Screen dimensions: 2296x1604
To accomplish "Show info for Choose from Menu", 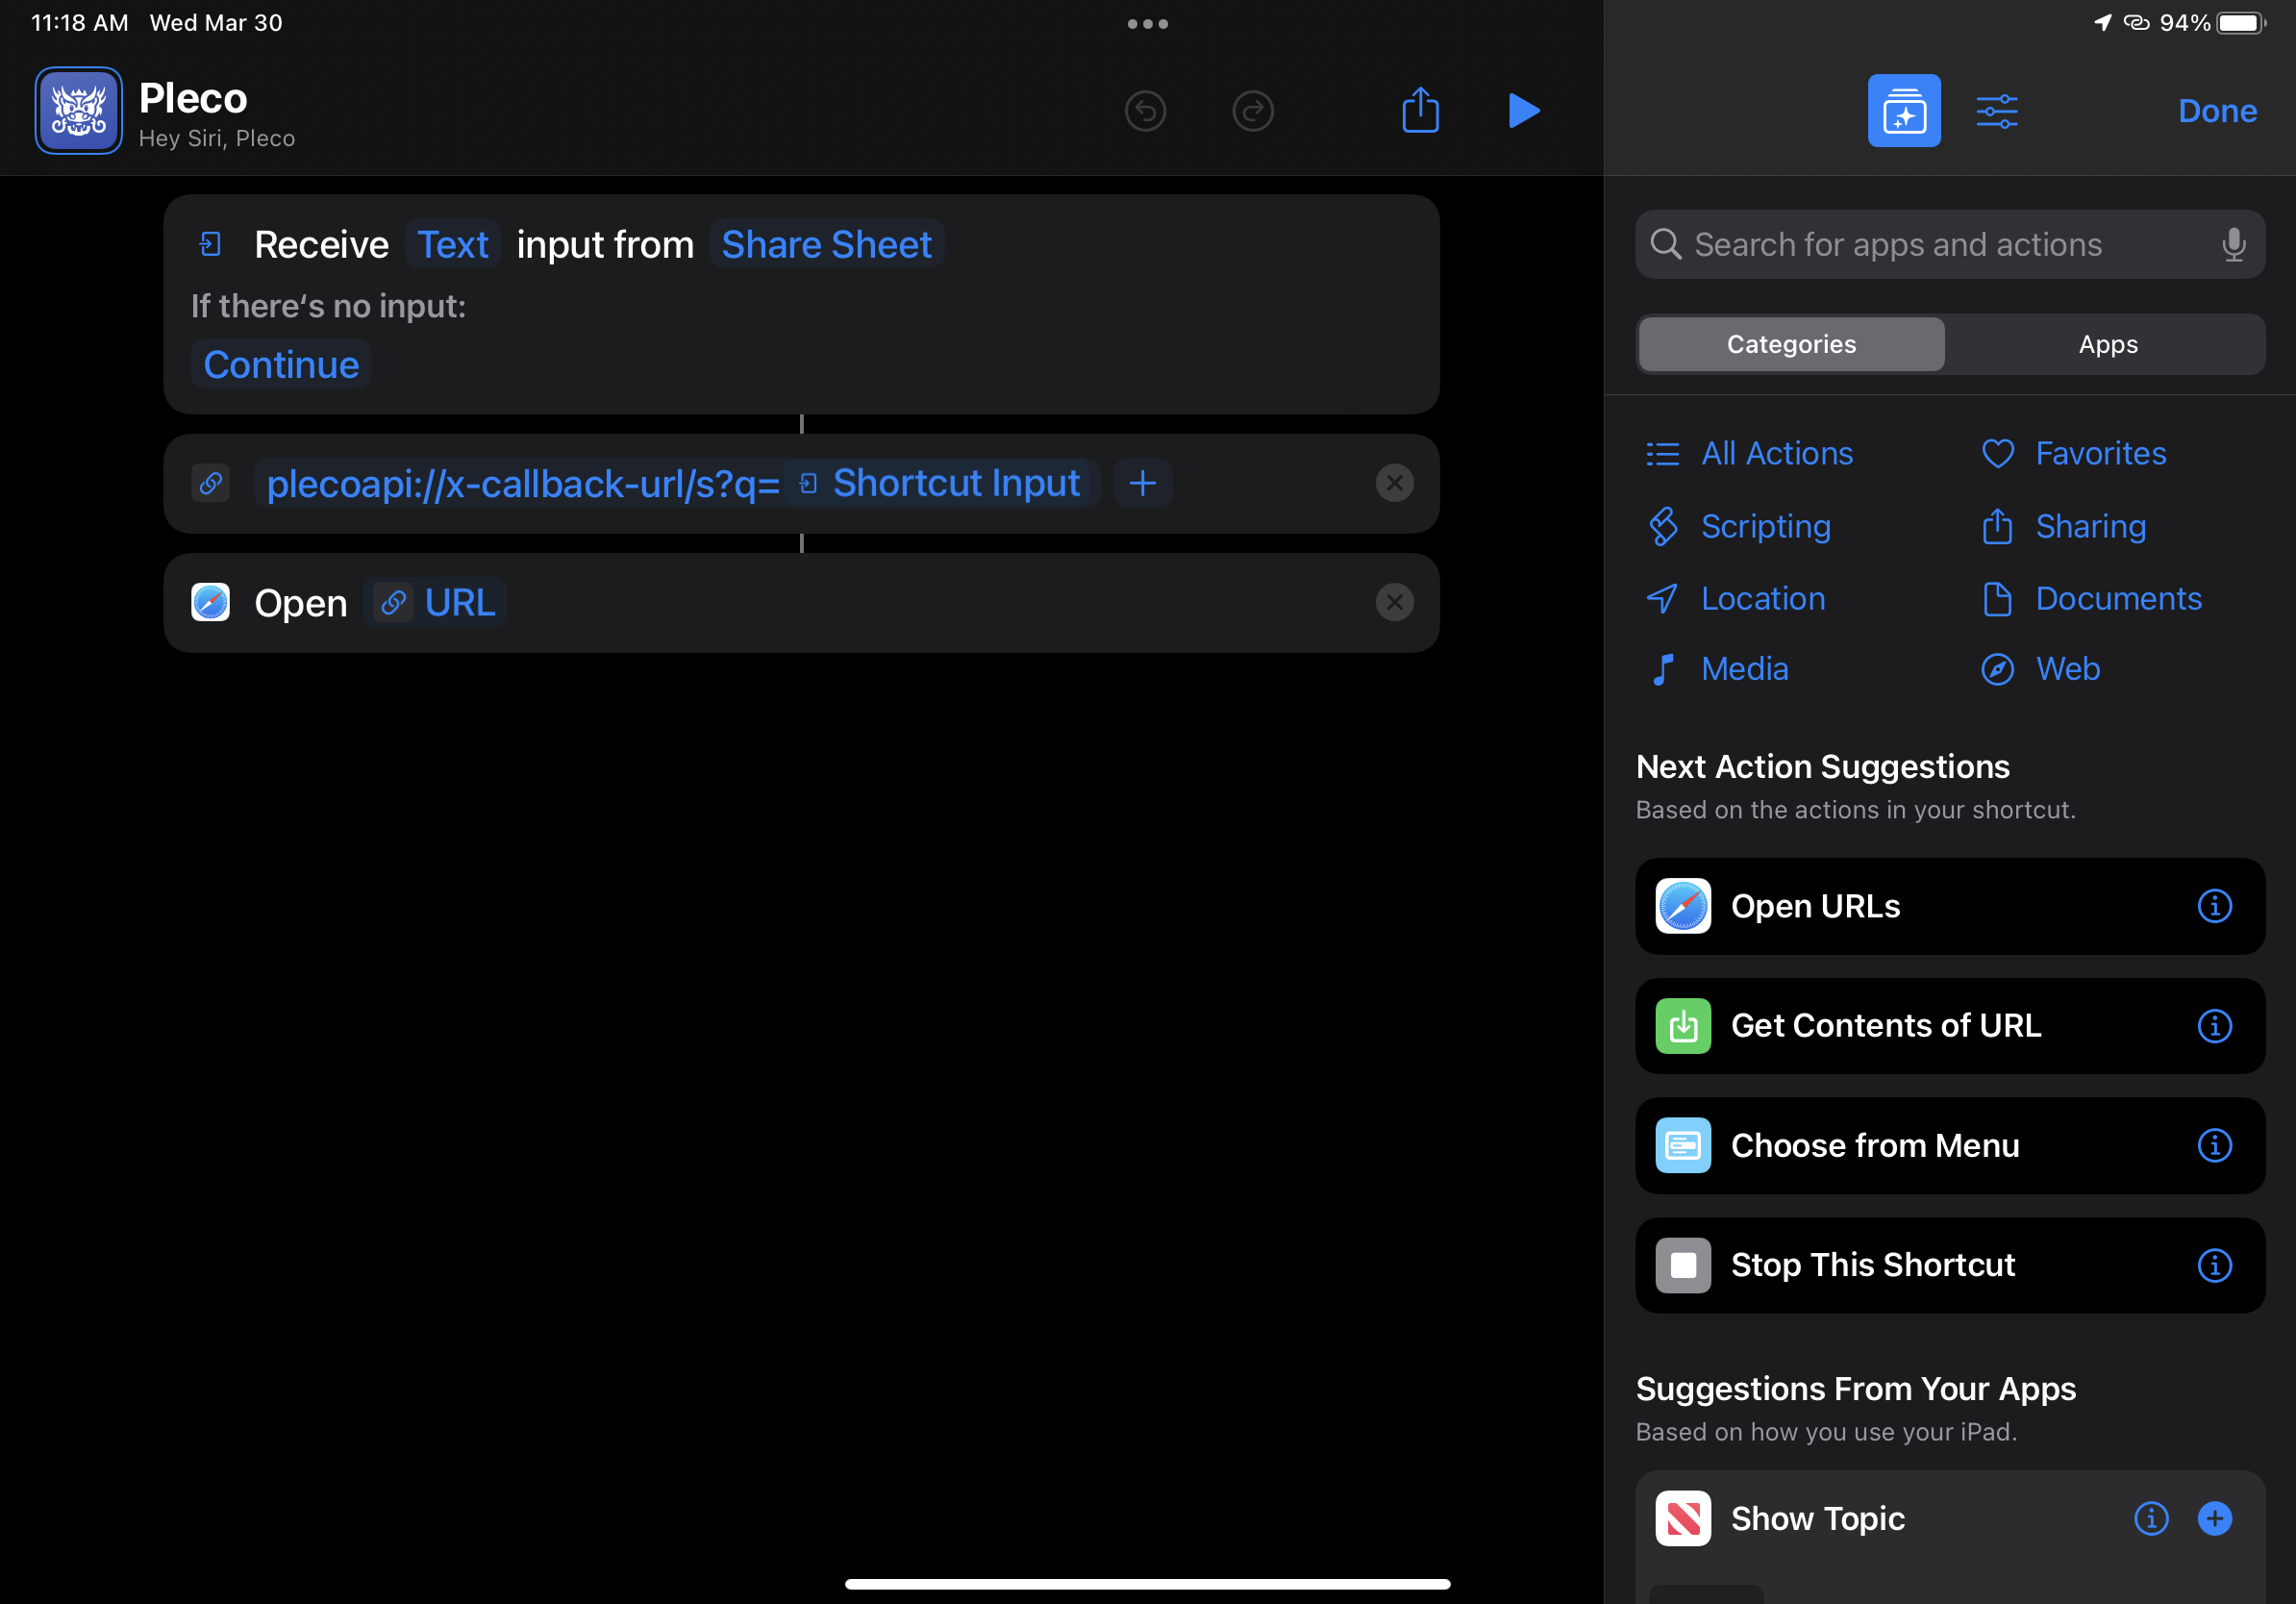I will (2214, 1146).
